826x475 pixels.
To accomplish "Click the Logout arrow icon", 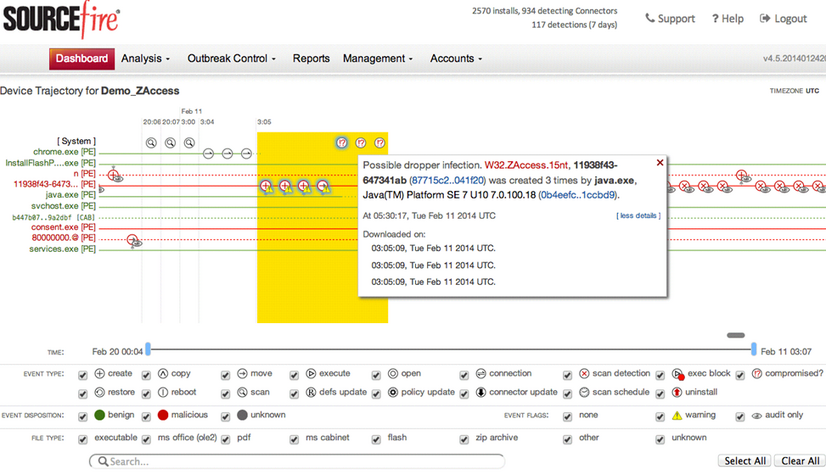I will pyautogui.click(x=764, y=18).
